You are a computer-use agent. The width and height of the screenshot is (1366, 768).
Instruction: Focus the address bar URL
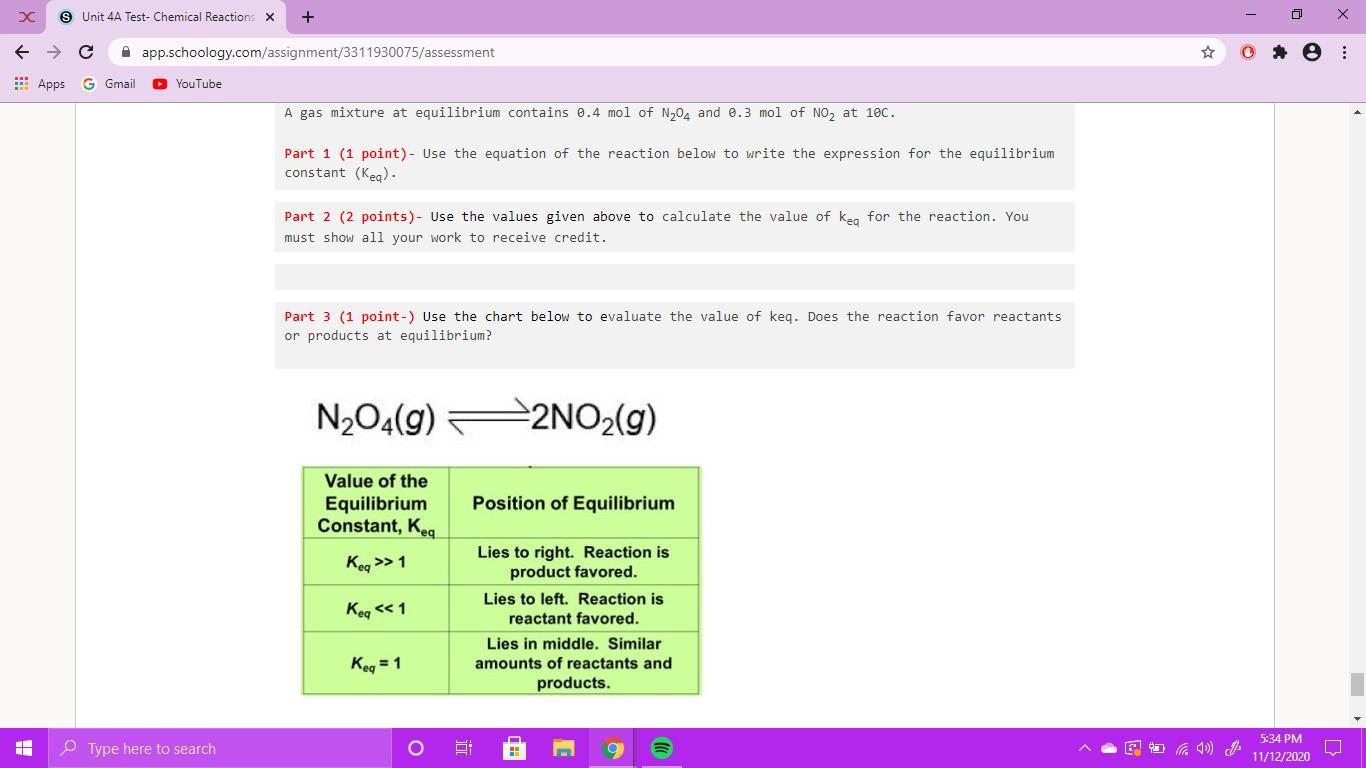(x=318, y=52)
